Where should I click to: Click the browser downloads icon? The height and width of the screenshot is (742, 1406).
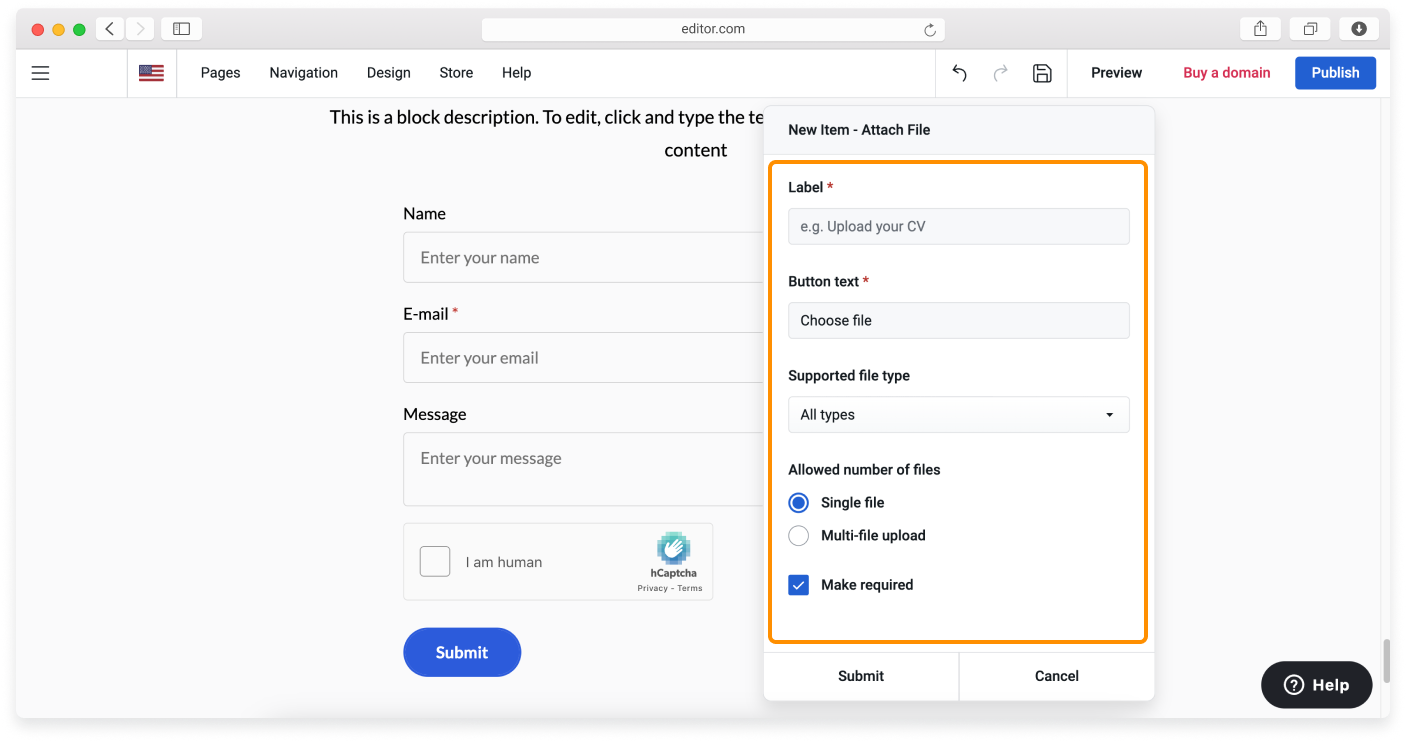tap(1359, 29)
